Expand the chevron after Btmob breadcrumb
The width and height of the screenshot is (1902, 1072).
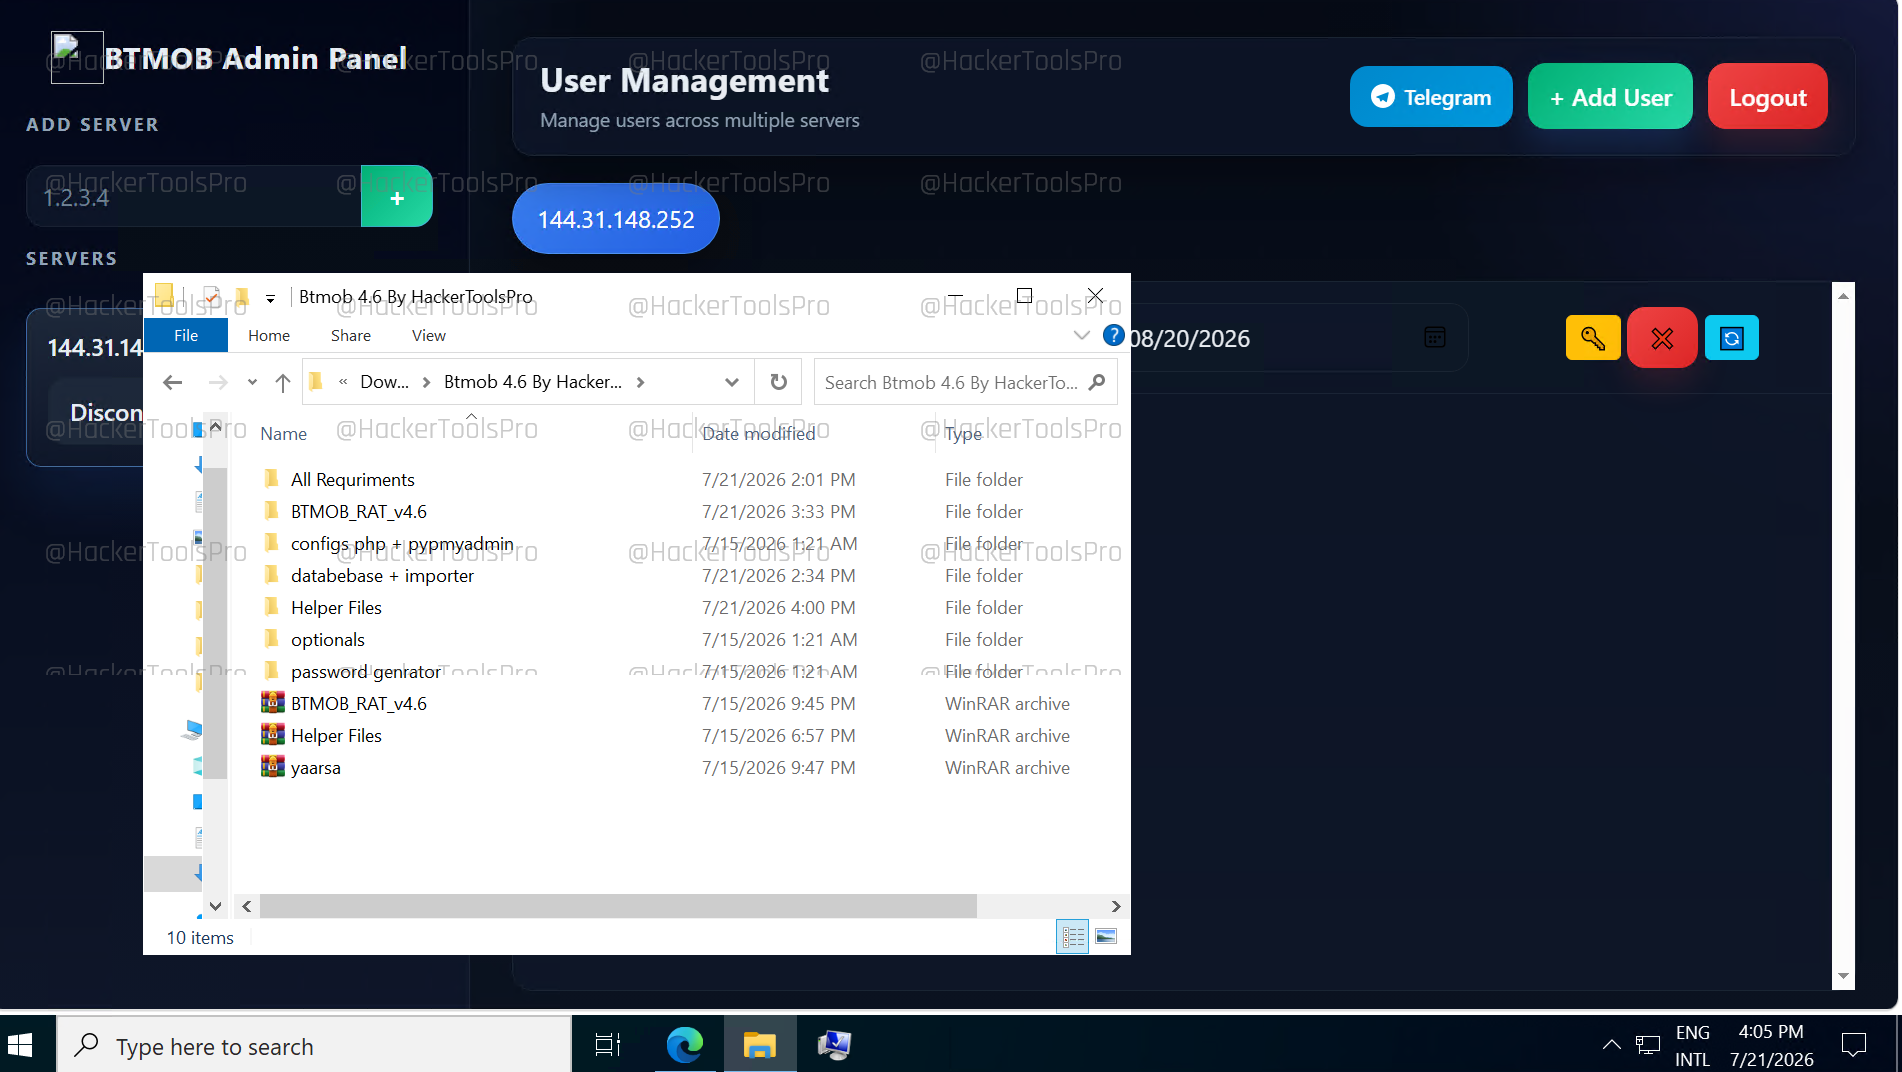click(641, 382)
